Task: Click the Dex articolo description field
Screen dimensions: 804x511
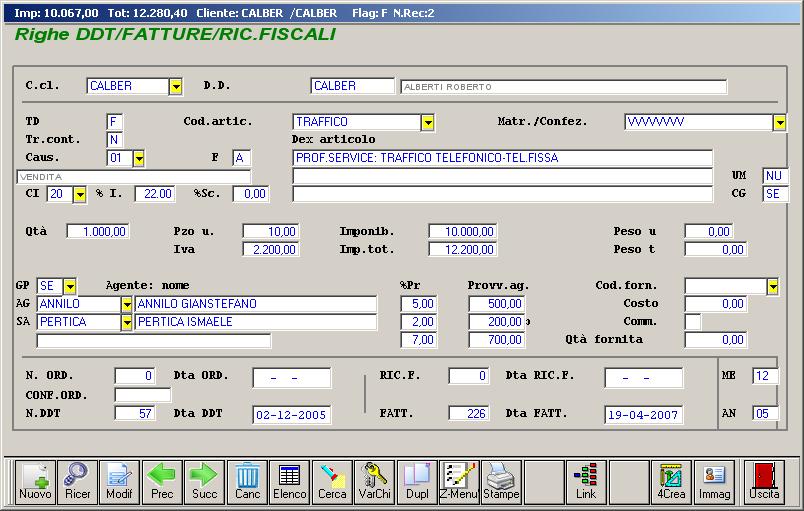Action: point(502,158)
